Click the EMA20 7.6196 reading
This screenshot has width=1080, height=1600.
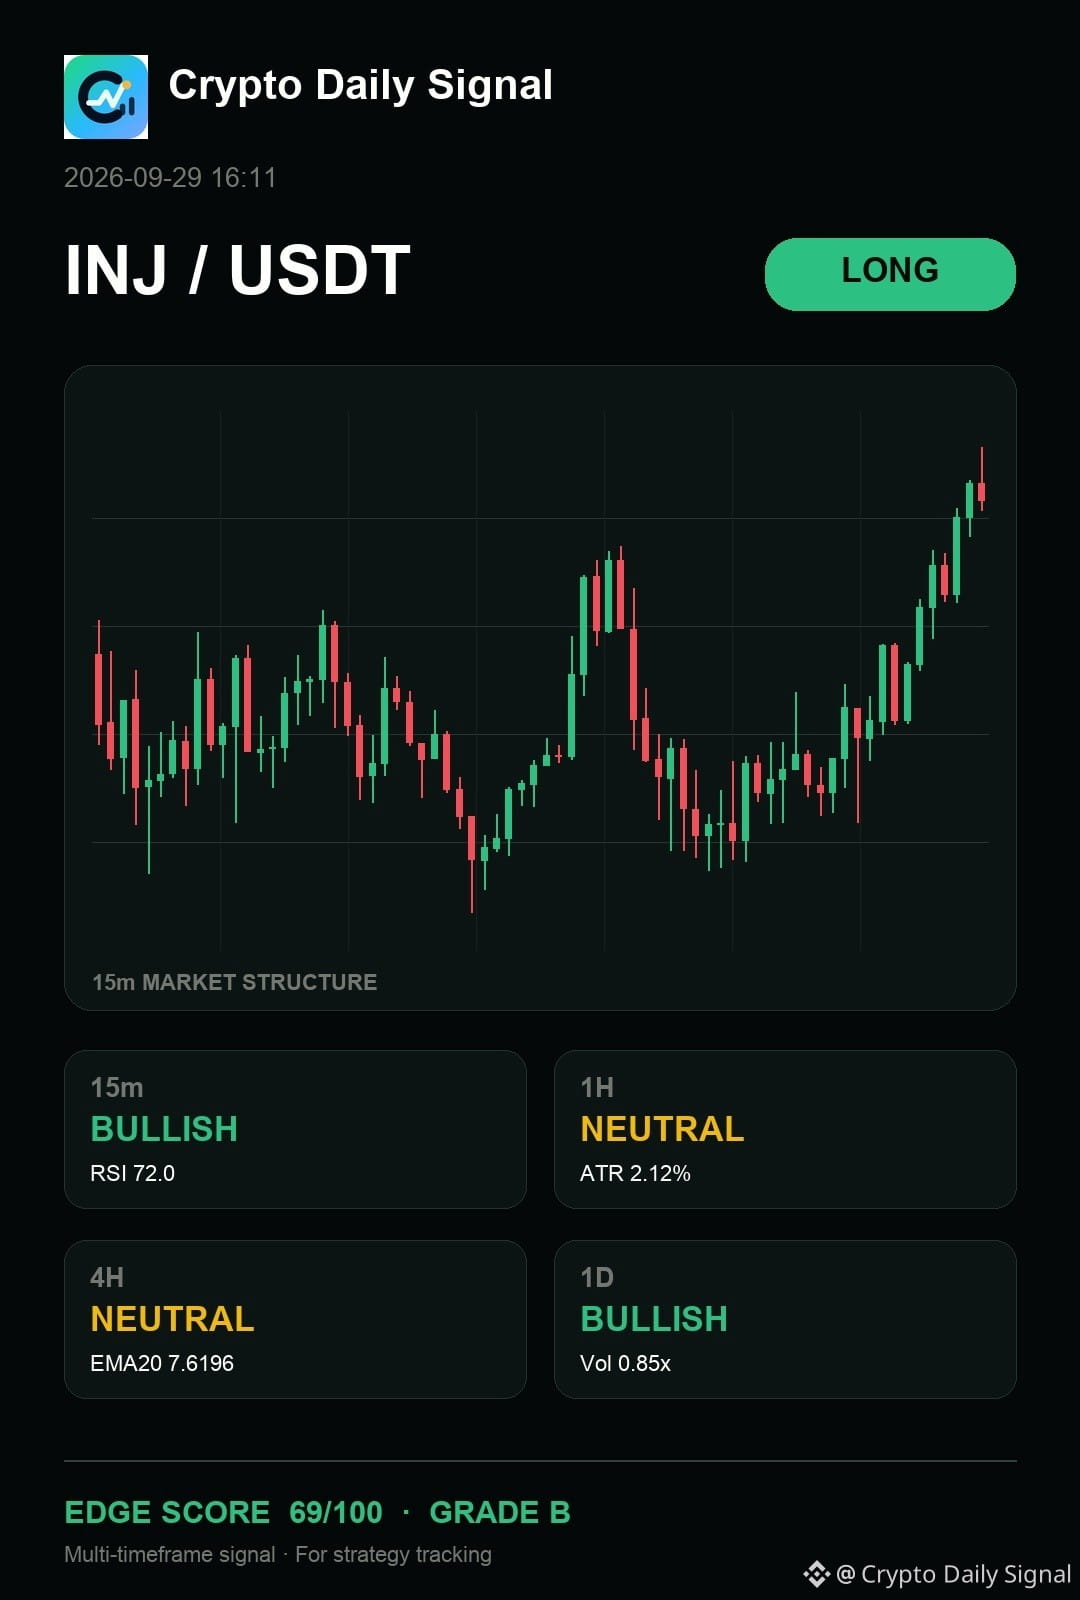pos(162,1363)
